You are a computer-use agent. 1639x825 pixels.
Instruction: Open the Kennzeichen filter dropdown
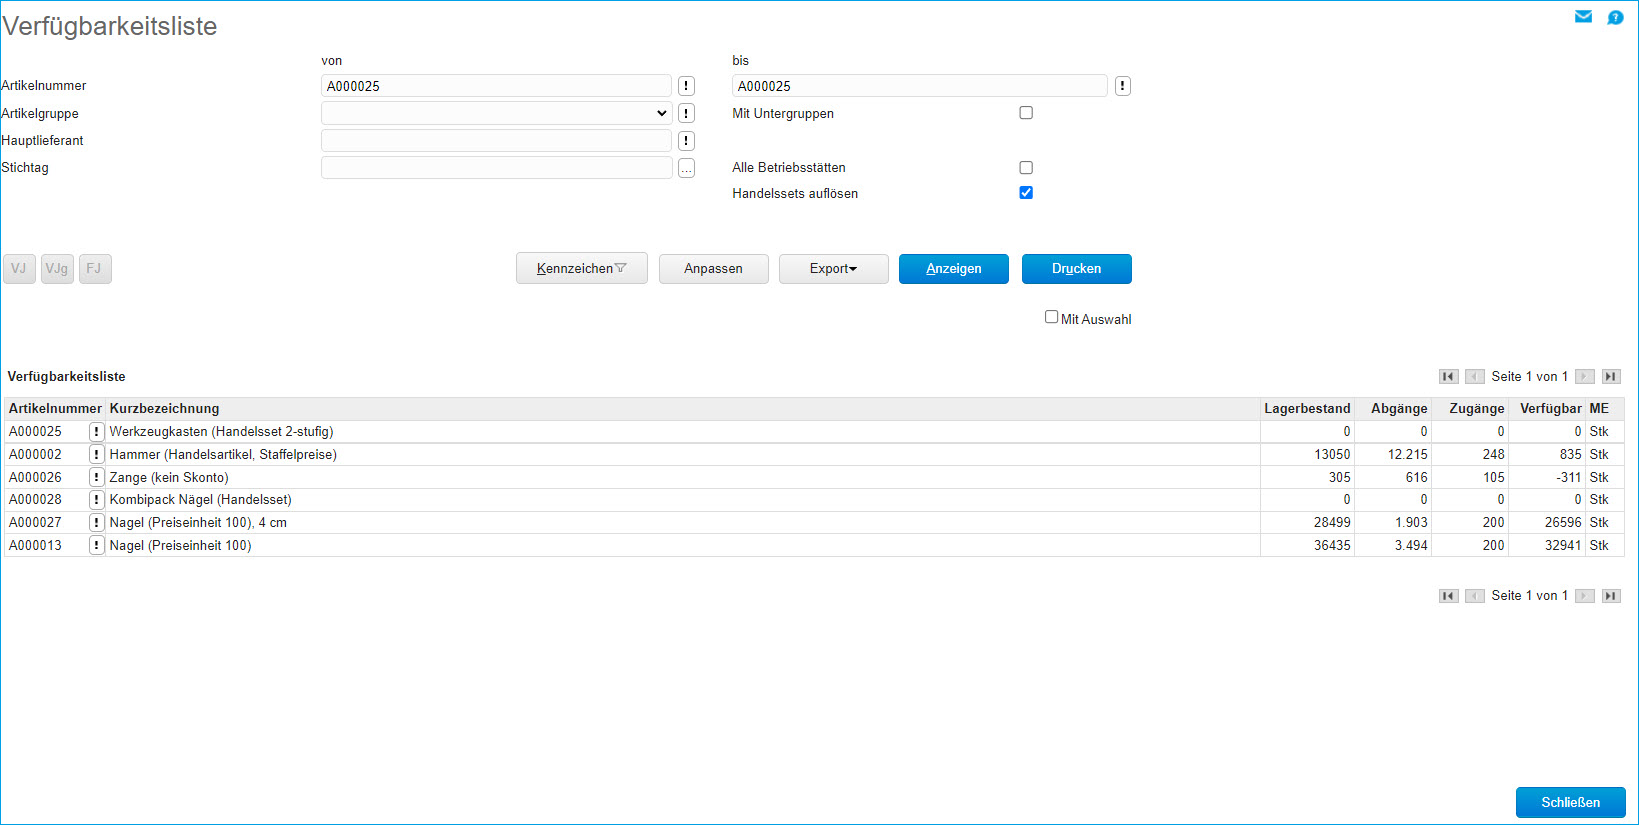[581, 269]
